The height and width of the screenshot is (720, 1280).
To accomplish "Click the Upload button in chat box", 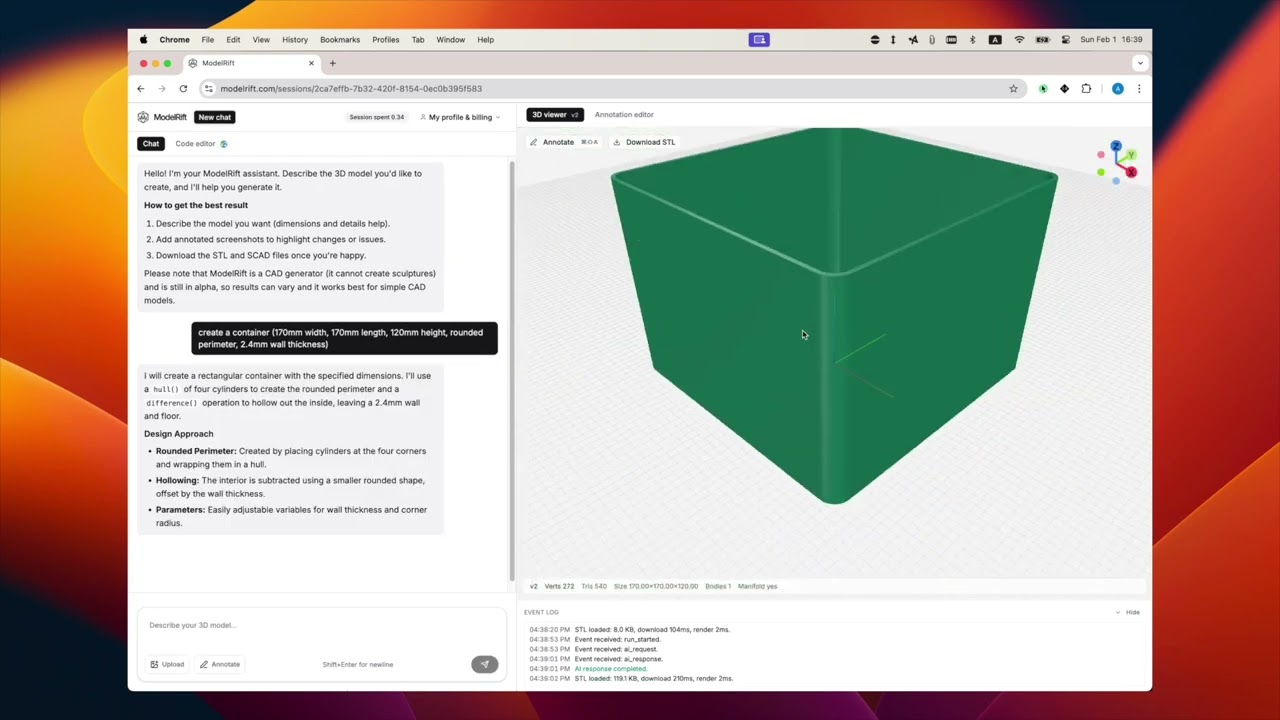I will point(167,664).
